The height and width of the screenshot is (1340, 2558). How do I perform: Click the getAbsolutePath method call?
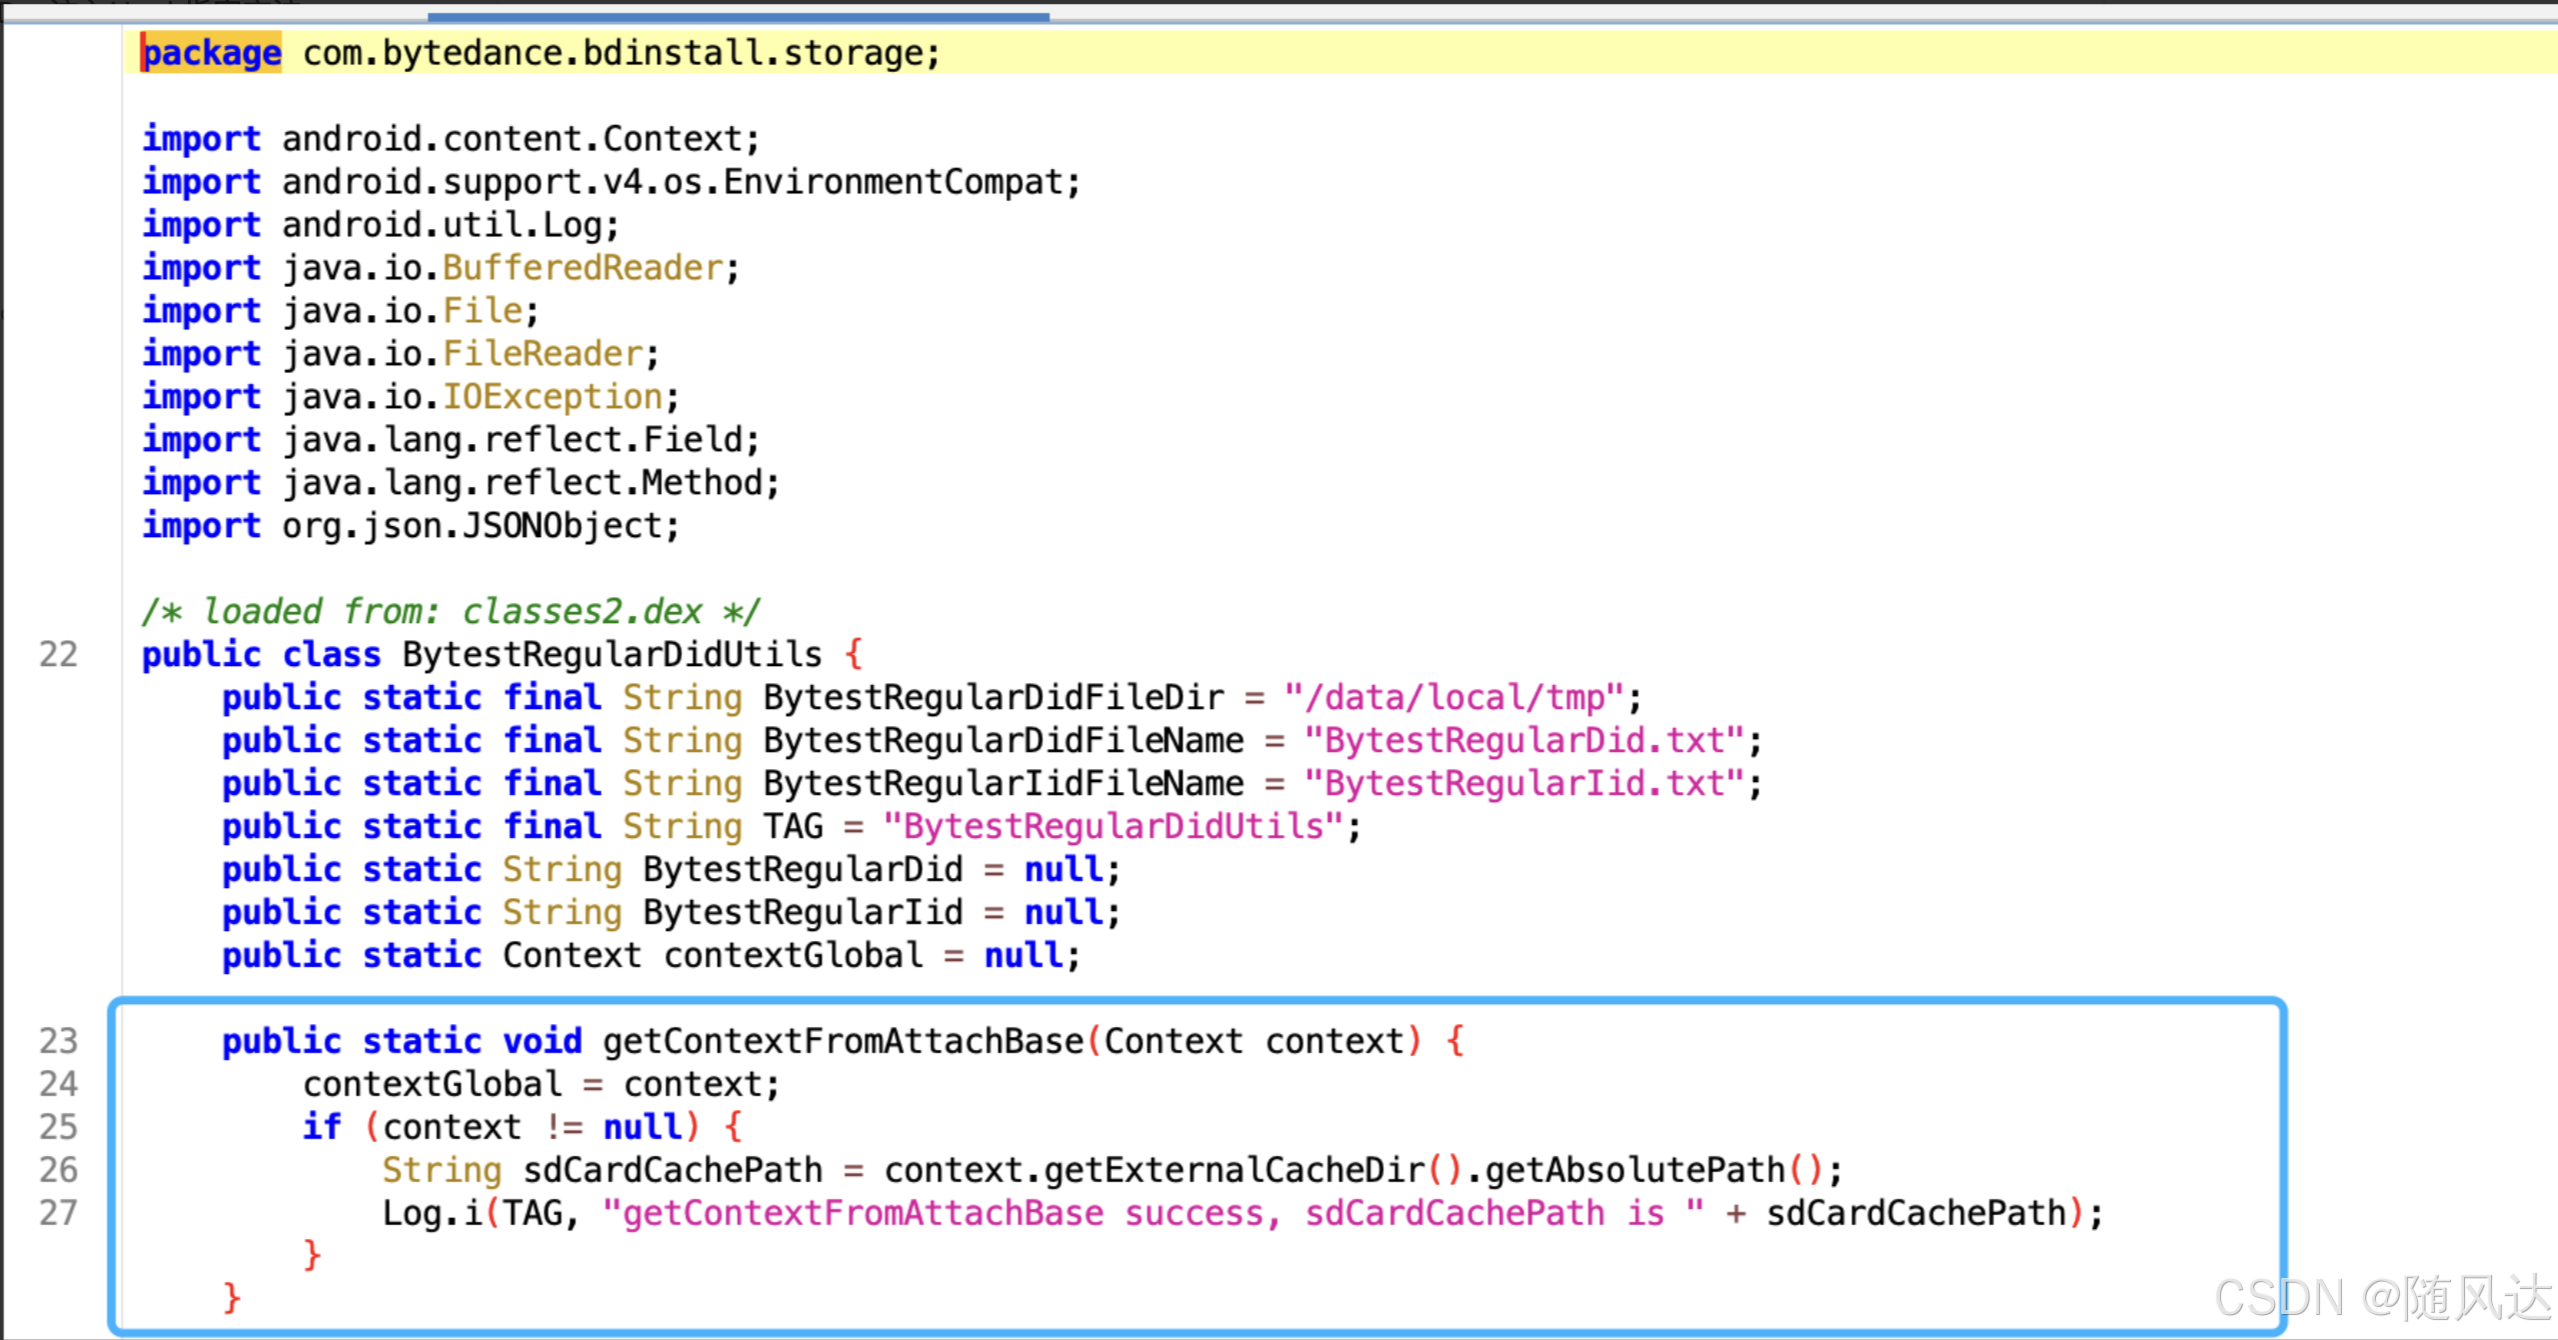click(x=1635, y=1170)
